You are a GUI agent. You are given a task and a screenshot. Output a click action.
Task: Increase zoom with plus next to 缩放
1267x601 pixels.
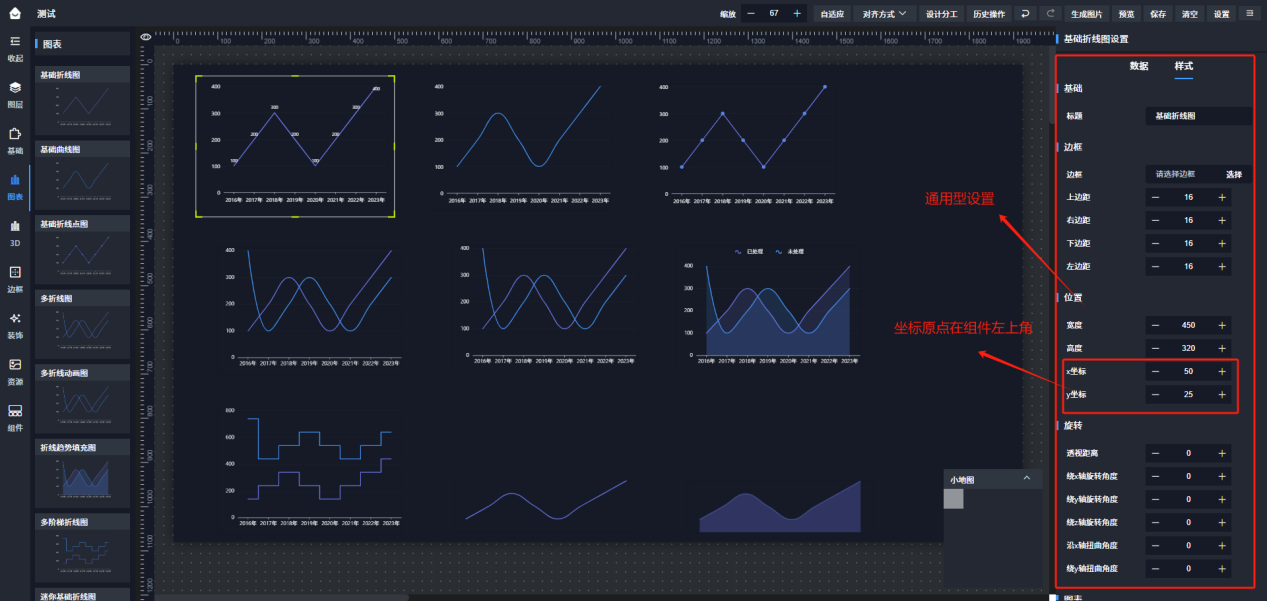(797, 14)
